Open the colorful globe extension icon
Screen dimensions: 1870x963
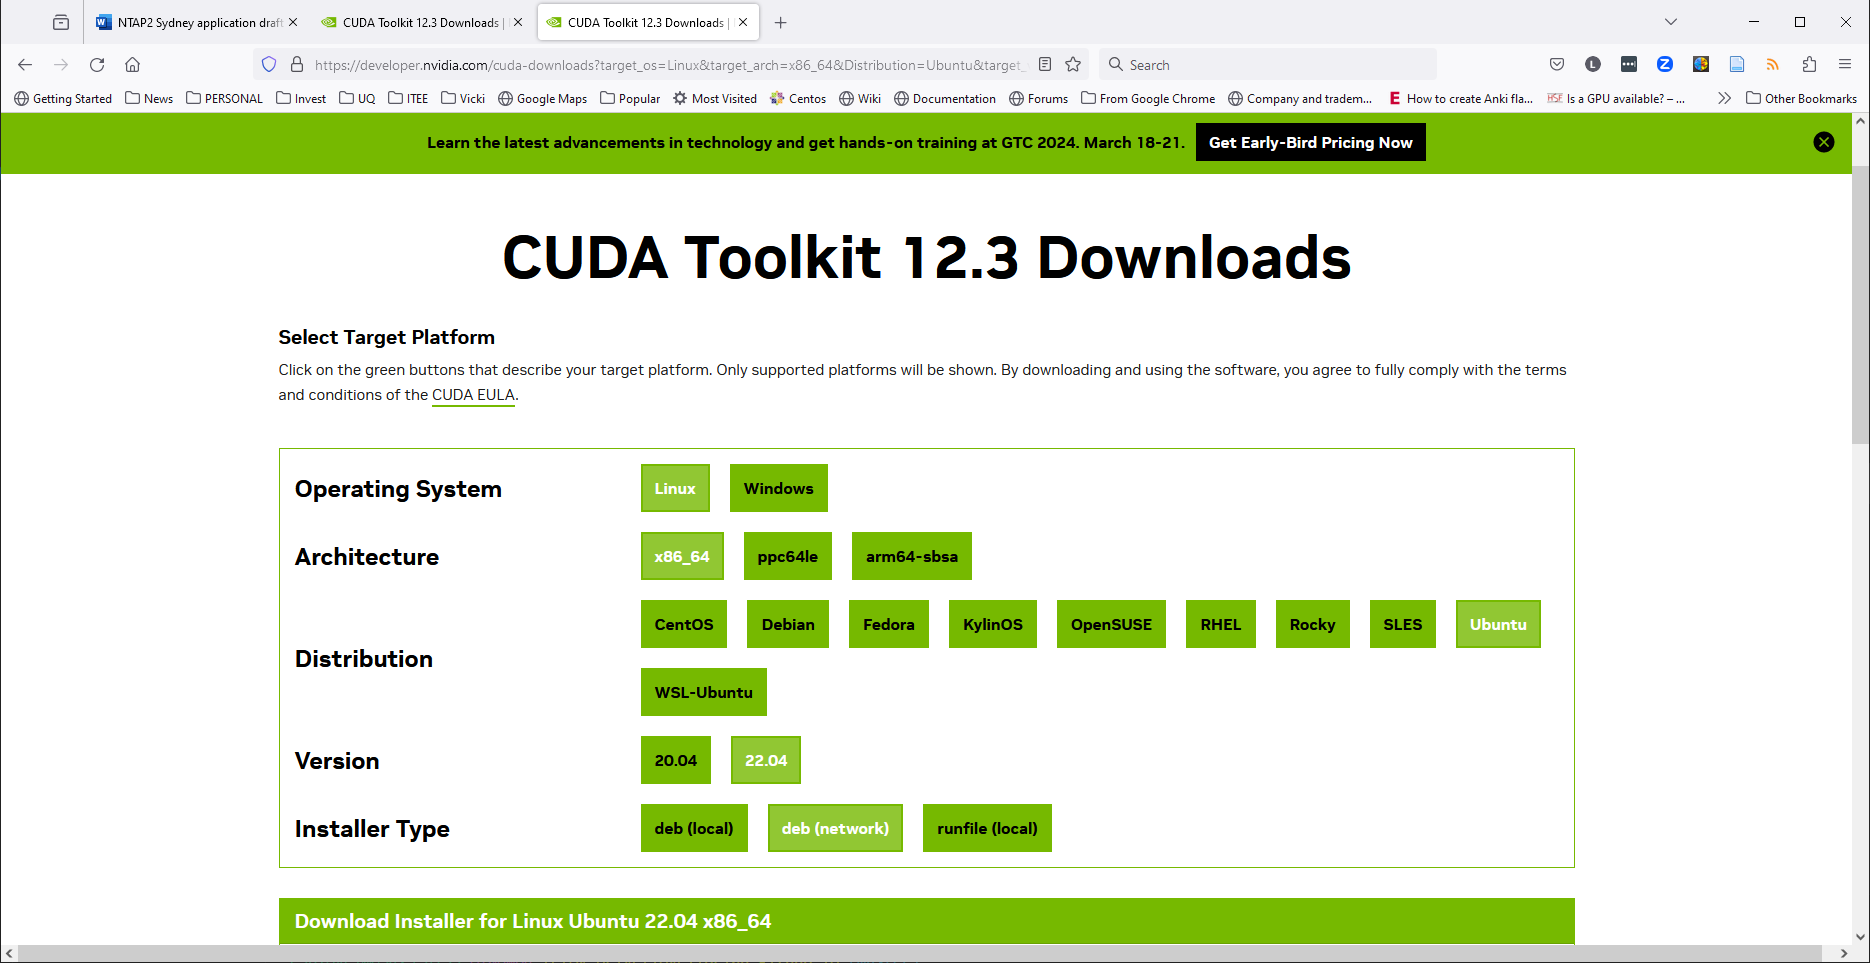point(1701,65)
